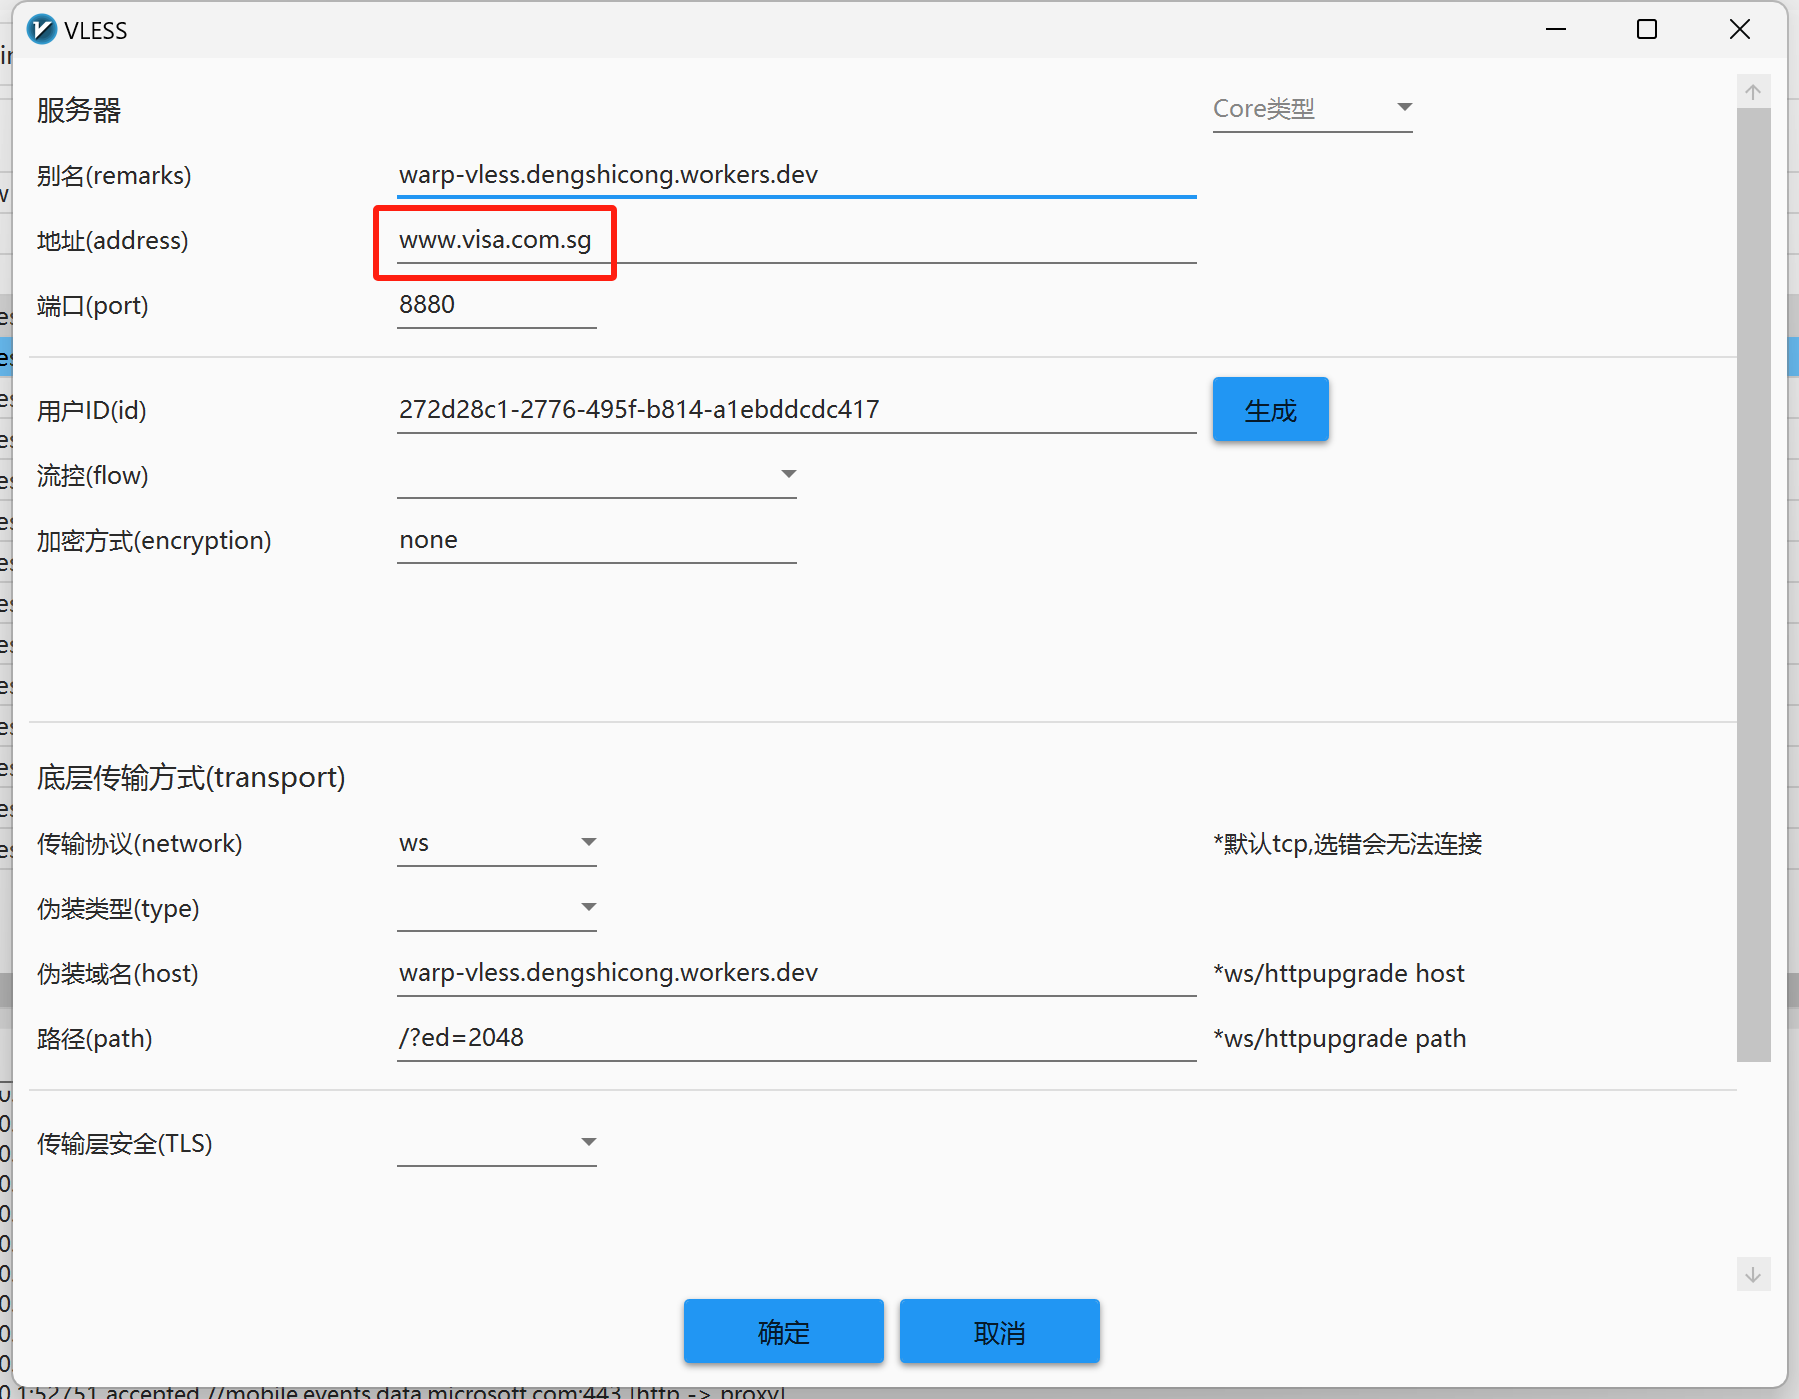Expand the 流控(flow) dropdown

[x=596, y=475]
